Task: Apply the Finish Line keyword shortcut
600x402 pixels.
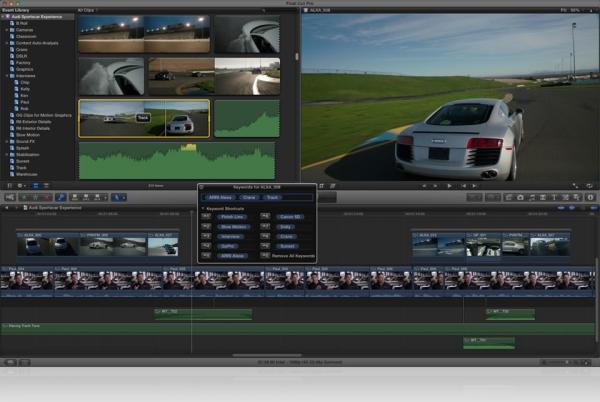Action: click(232, 217)
